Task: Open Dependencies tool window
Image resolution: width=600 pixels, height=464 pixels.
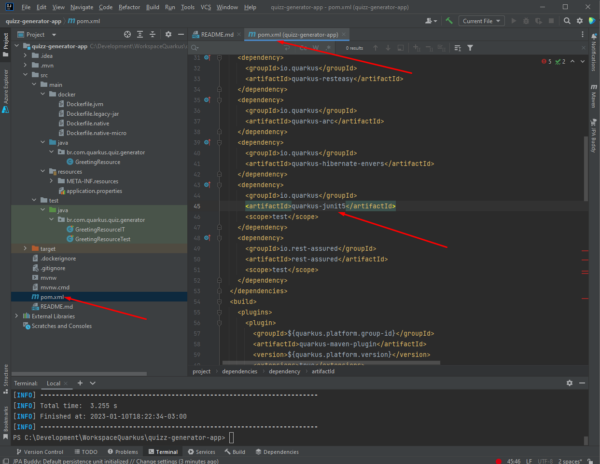Action: tap(277, 452)
